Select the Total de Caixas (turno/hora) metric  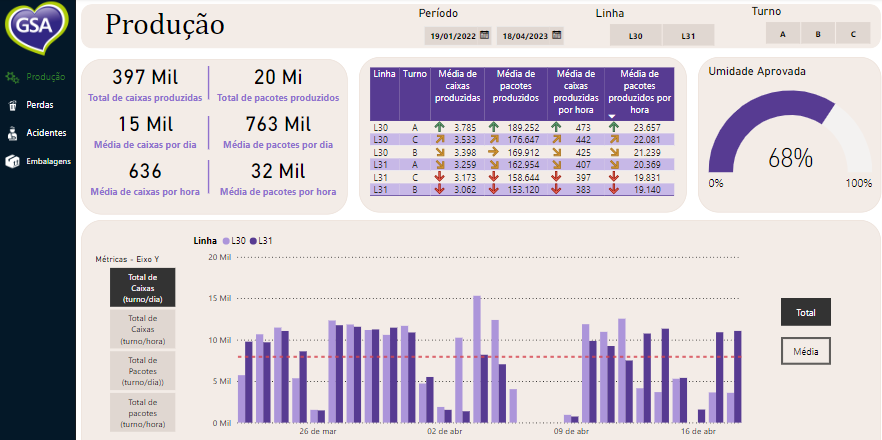[142, 327]
